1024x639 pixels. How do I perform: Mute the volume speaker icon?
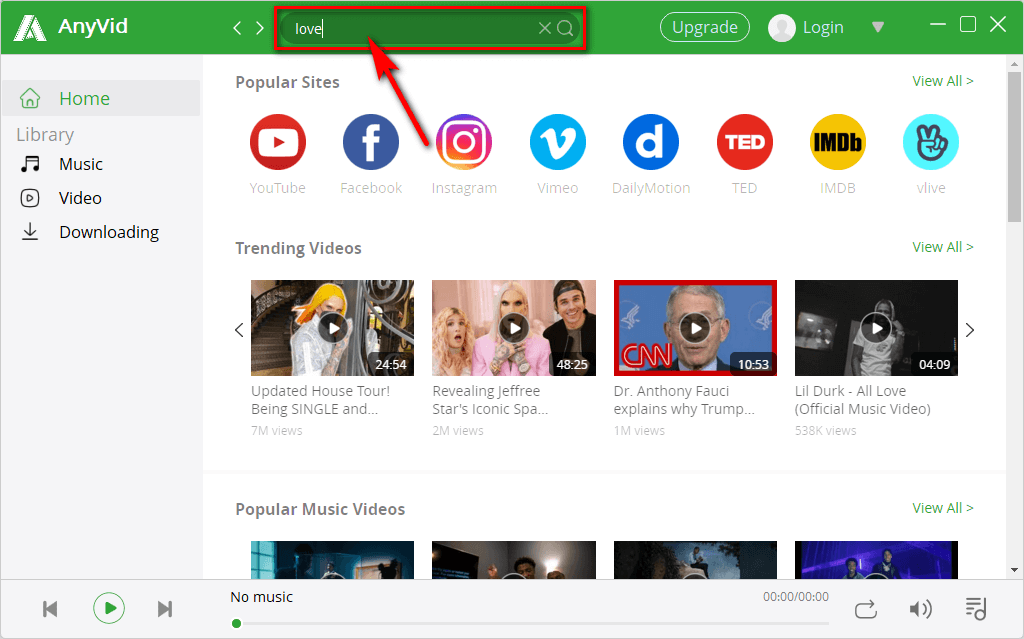[x=921, y=609]
